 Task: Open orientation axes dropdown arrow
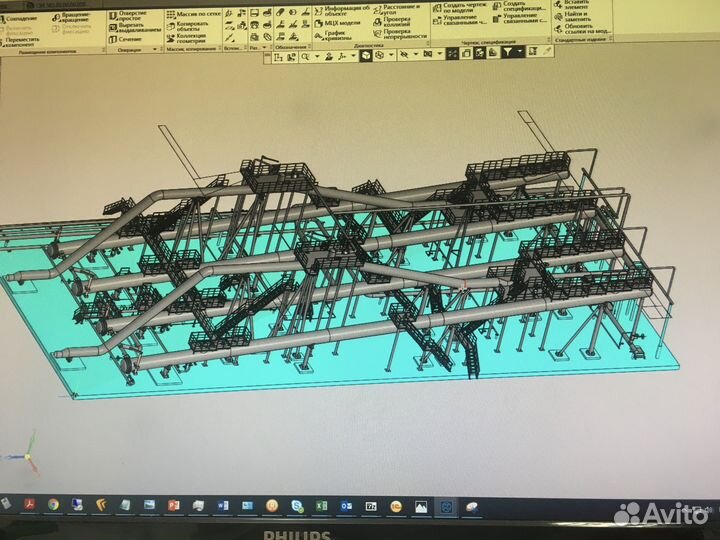(353, 56)
